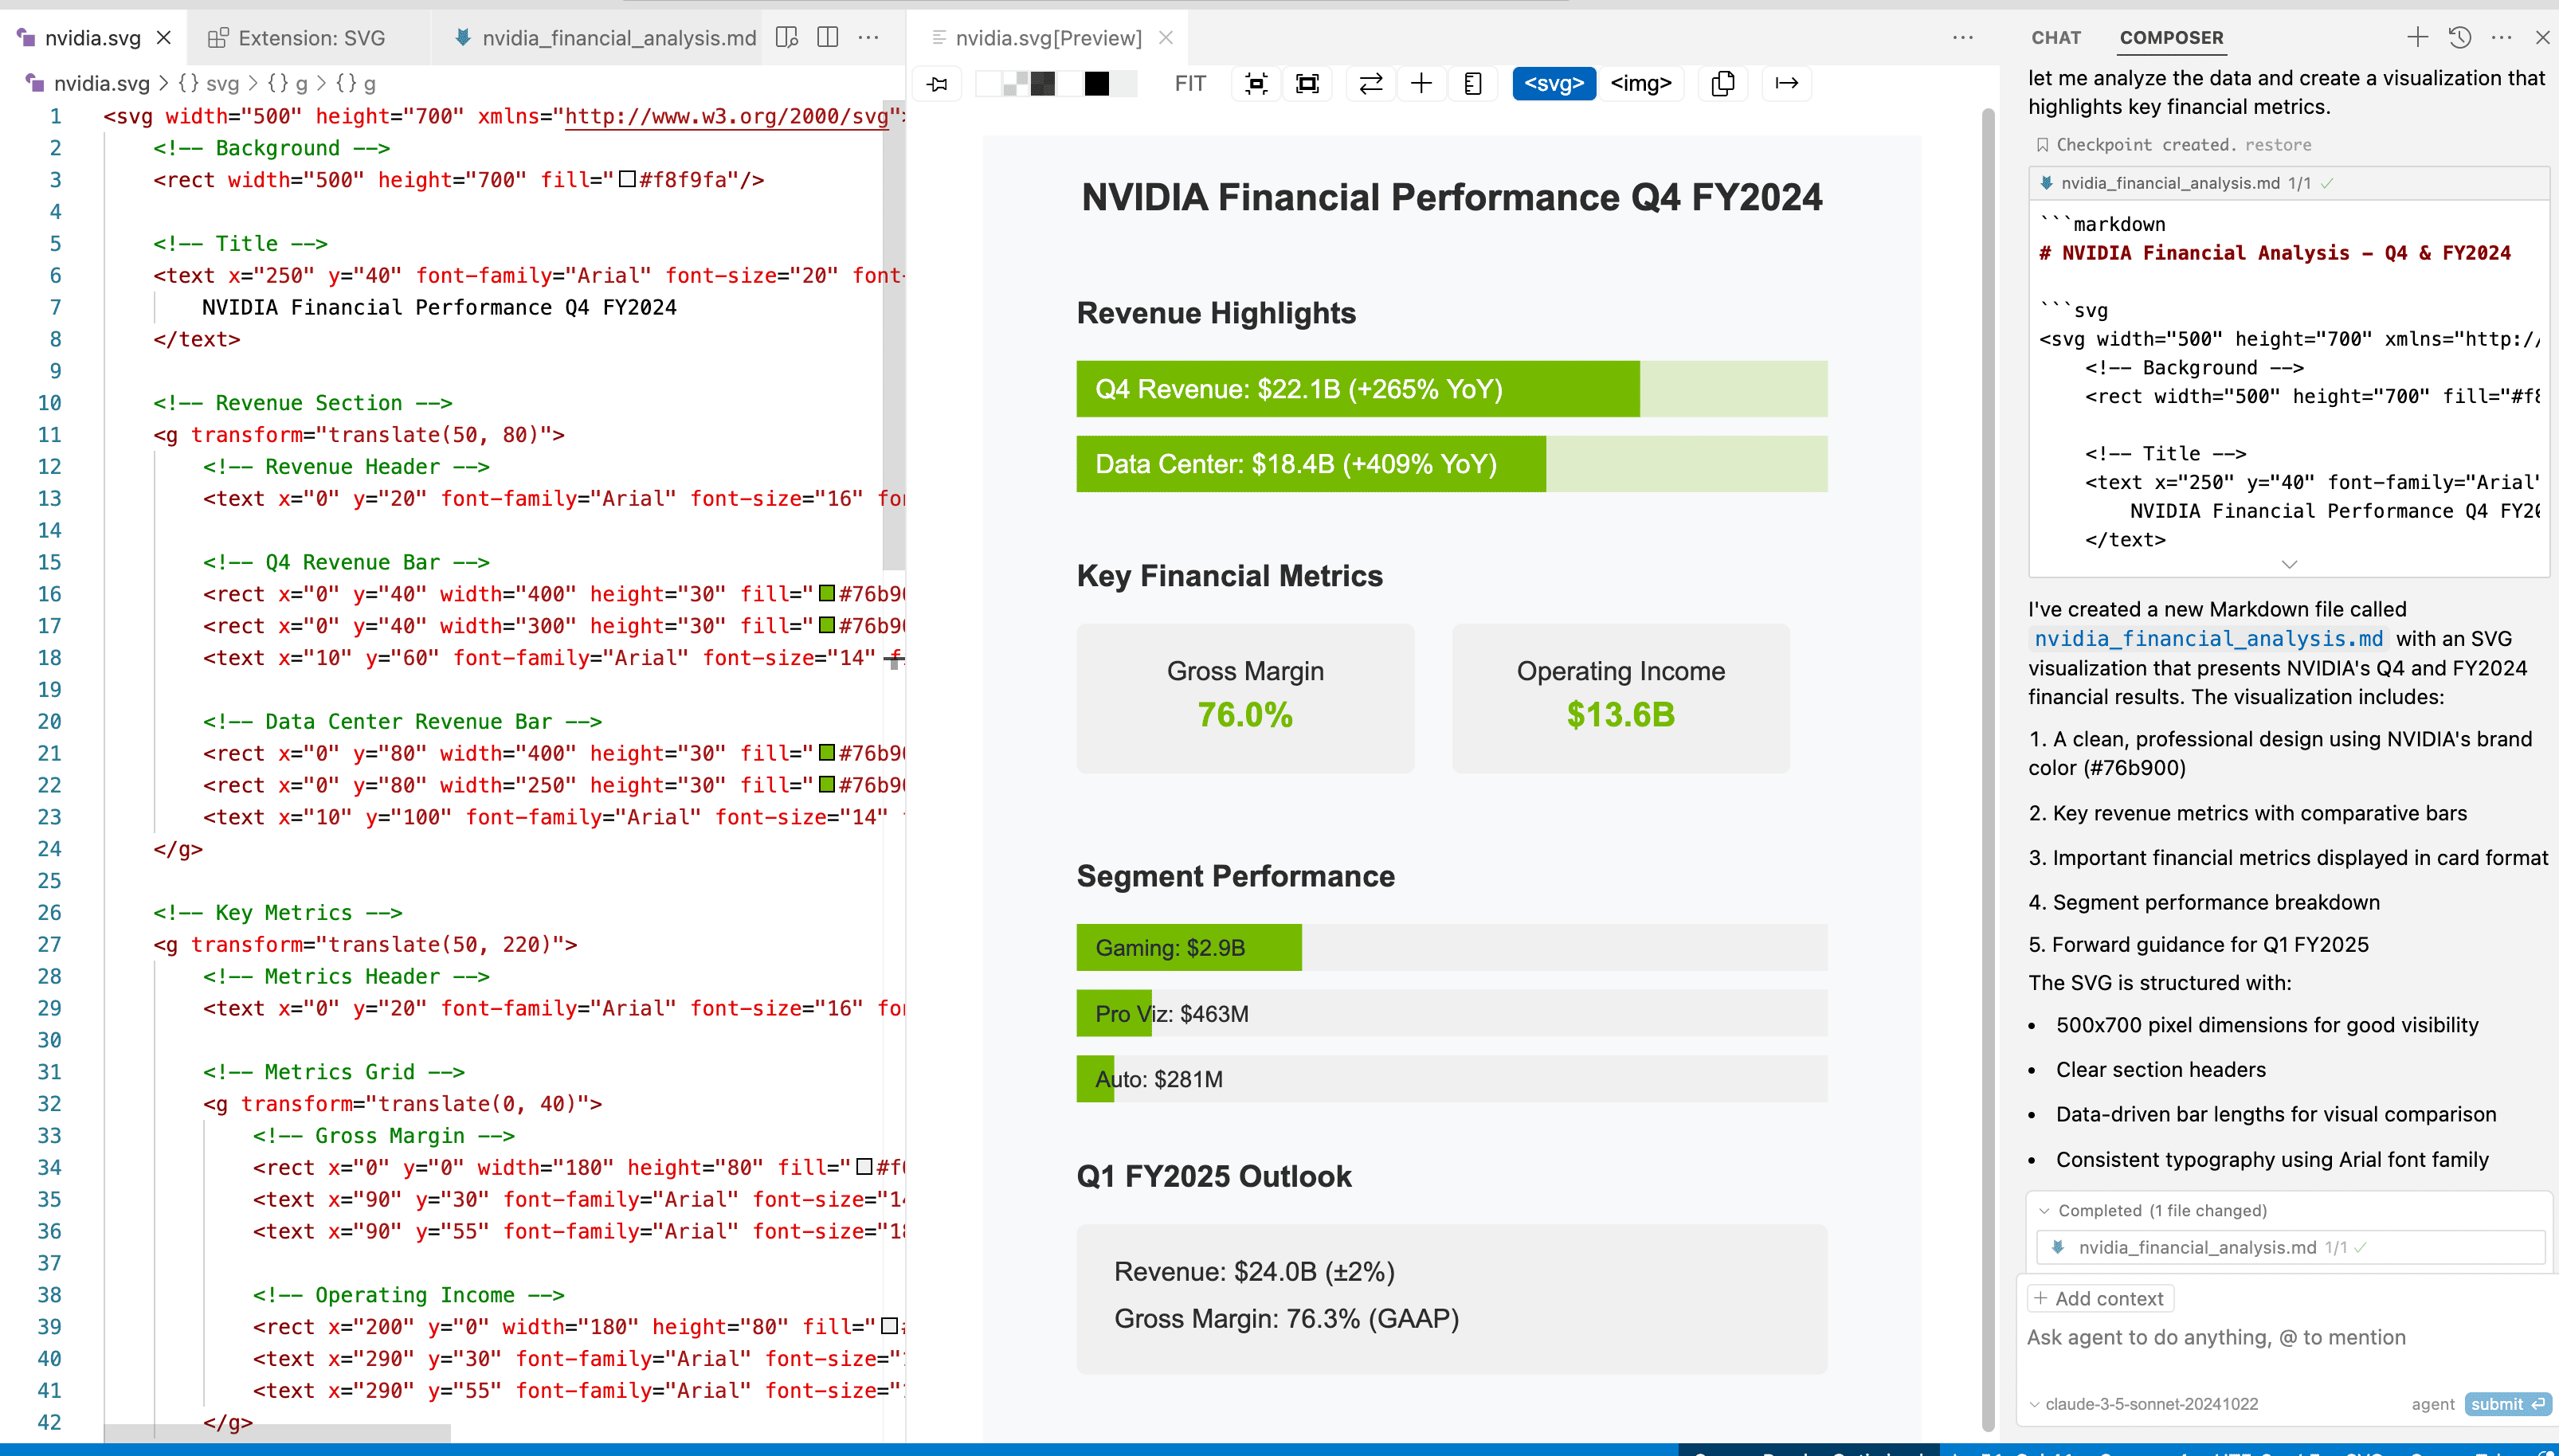Click the checkpoint bookmark icon
The height and width of the screenshot is (1456, 2559).
[2042, 145]
